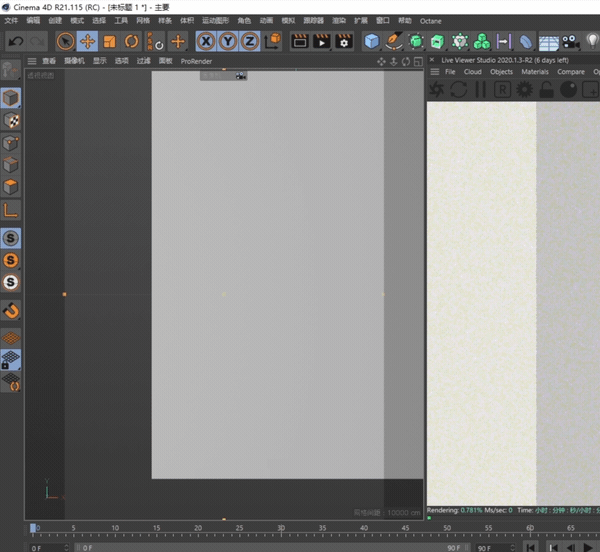Open the deformer objects icon
600x552 pixels.
526,41
